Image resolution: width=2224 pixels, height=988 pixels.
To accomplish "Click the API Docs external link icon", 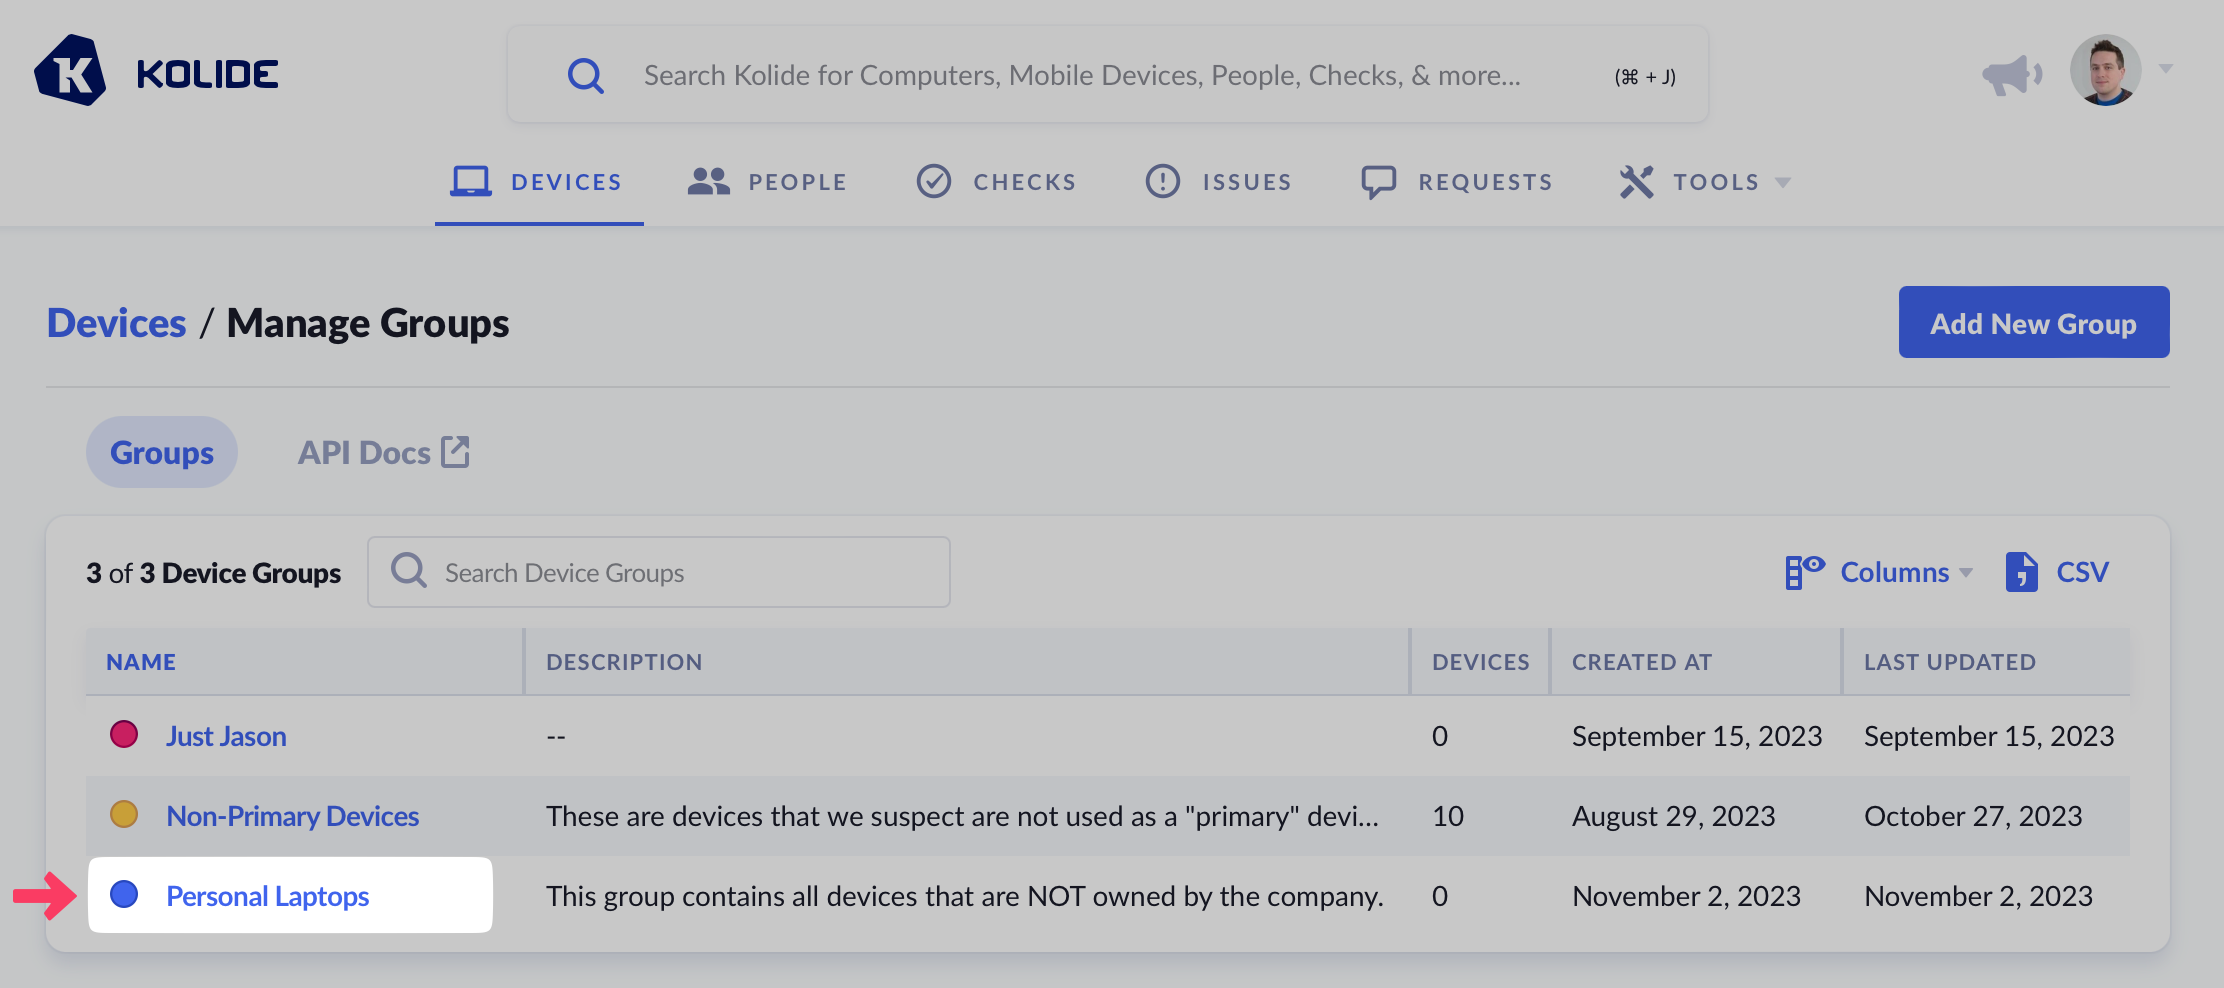I will (x=456, y=452).
